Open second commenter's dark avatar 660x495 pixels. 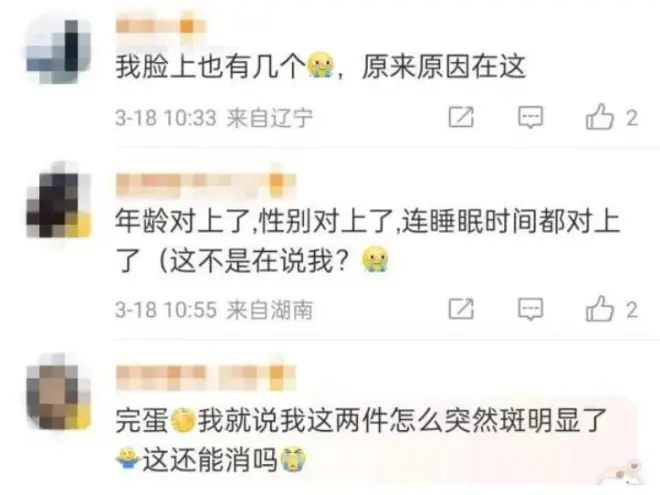[58, 200]
